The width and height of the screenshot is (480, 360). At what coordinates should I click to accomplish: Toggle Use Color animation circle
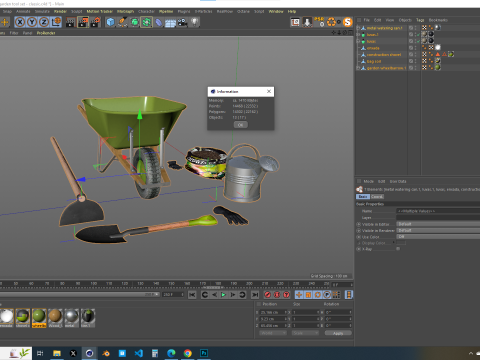[x=359, y=237]
